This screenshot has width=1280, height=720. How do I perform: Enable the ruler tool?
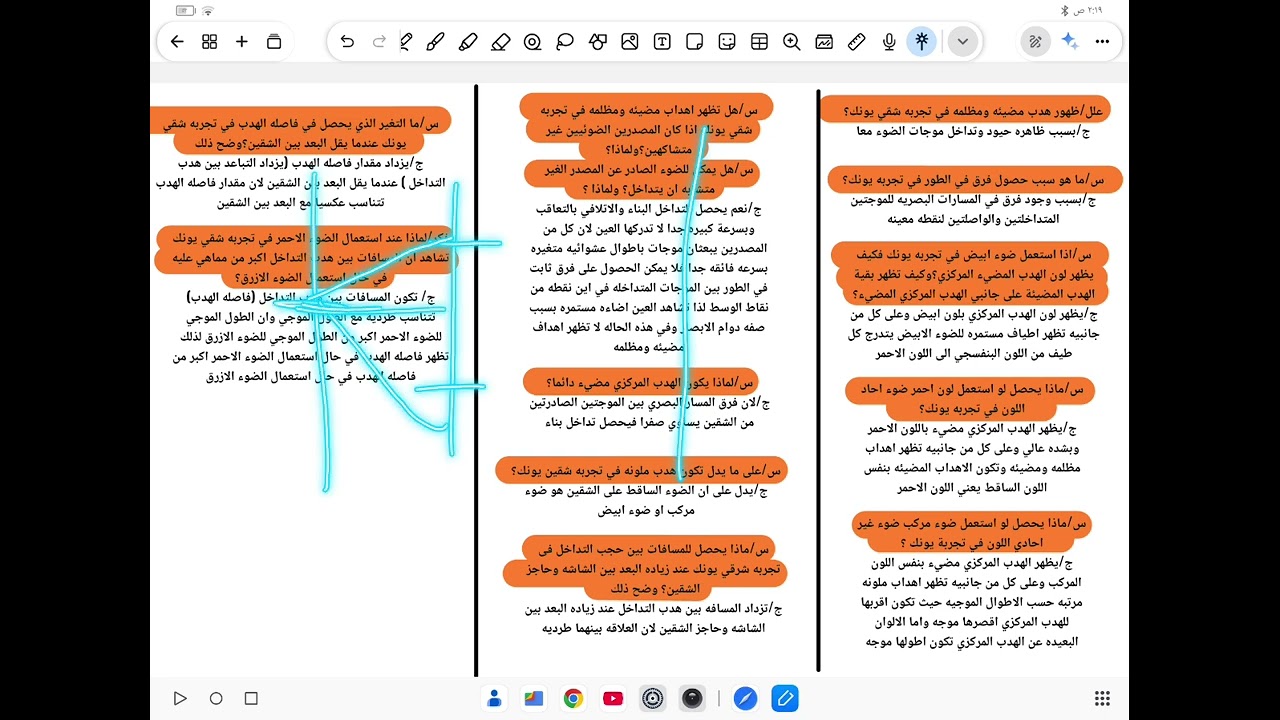[x=856, y=42]
